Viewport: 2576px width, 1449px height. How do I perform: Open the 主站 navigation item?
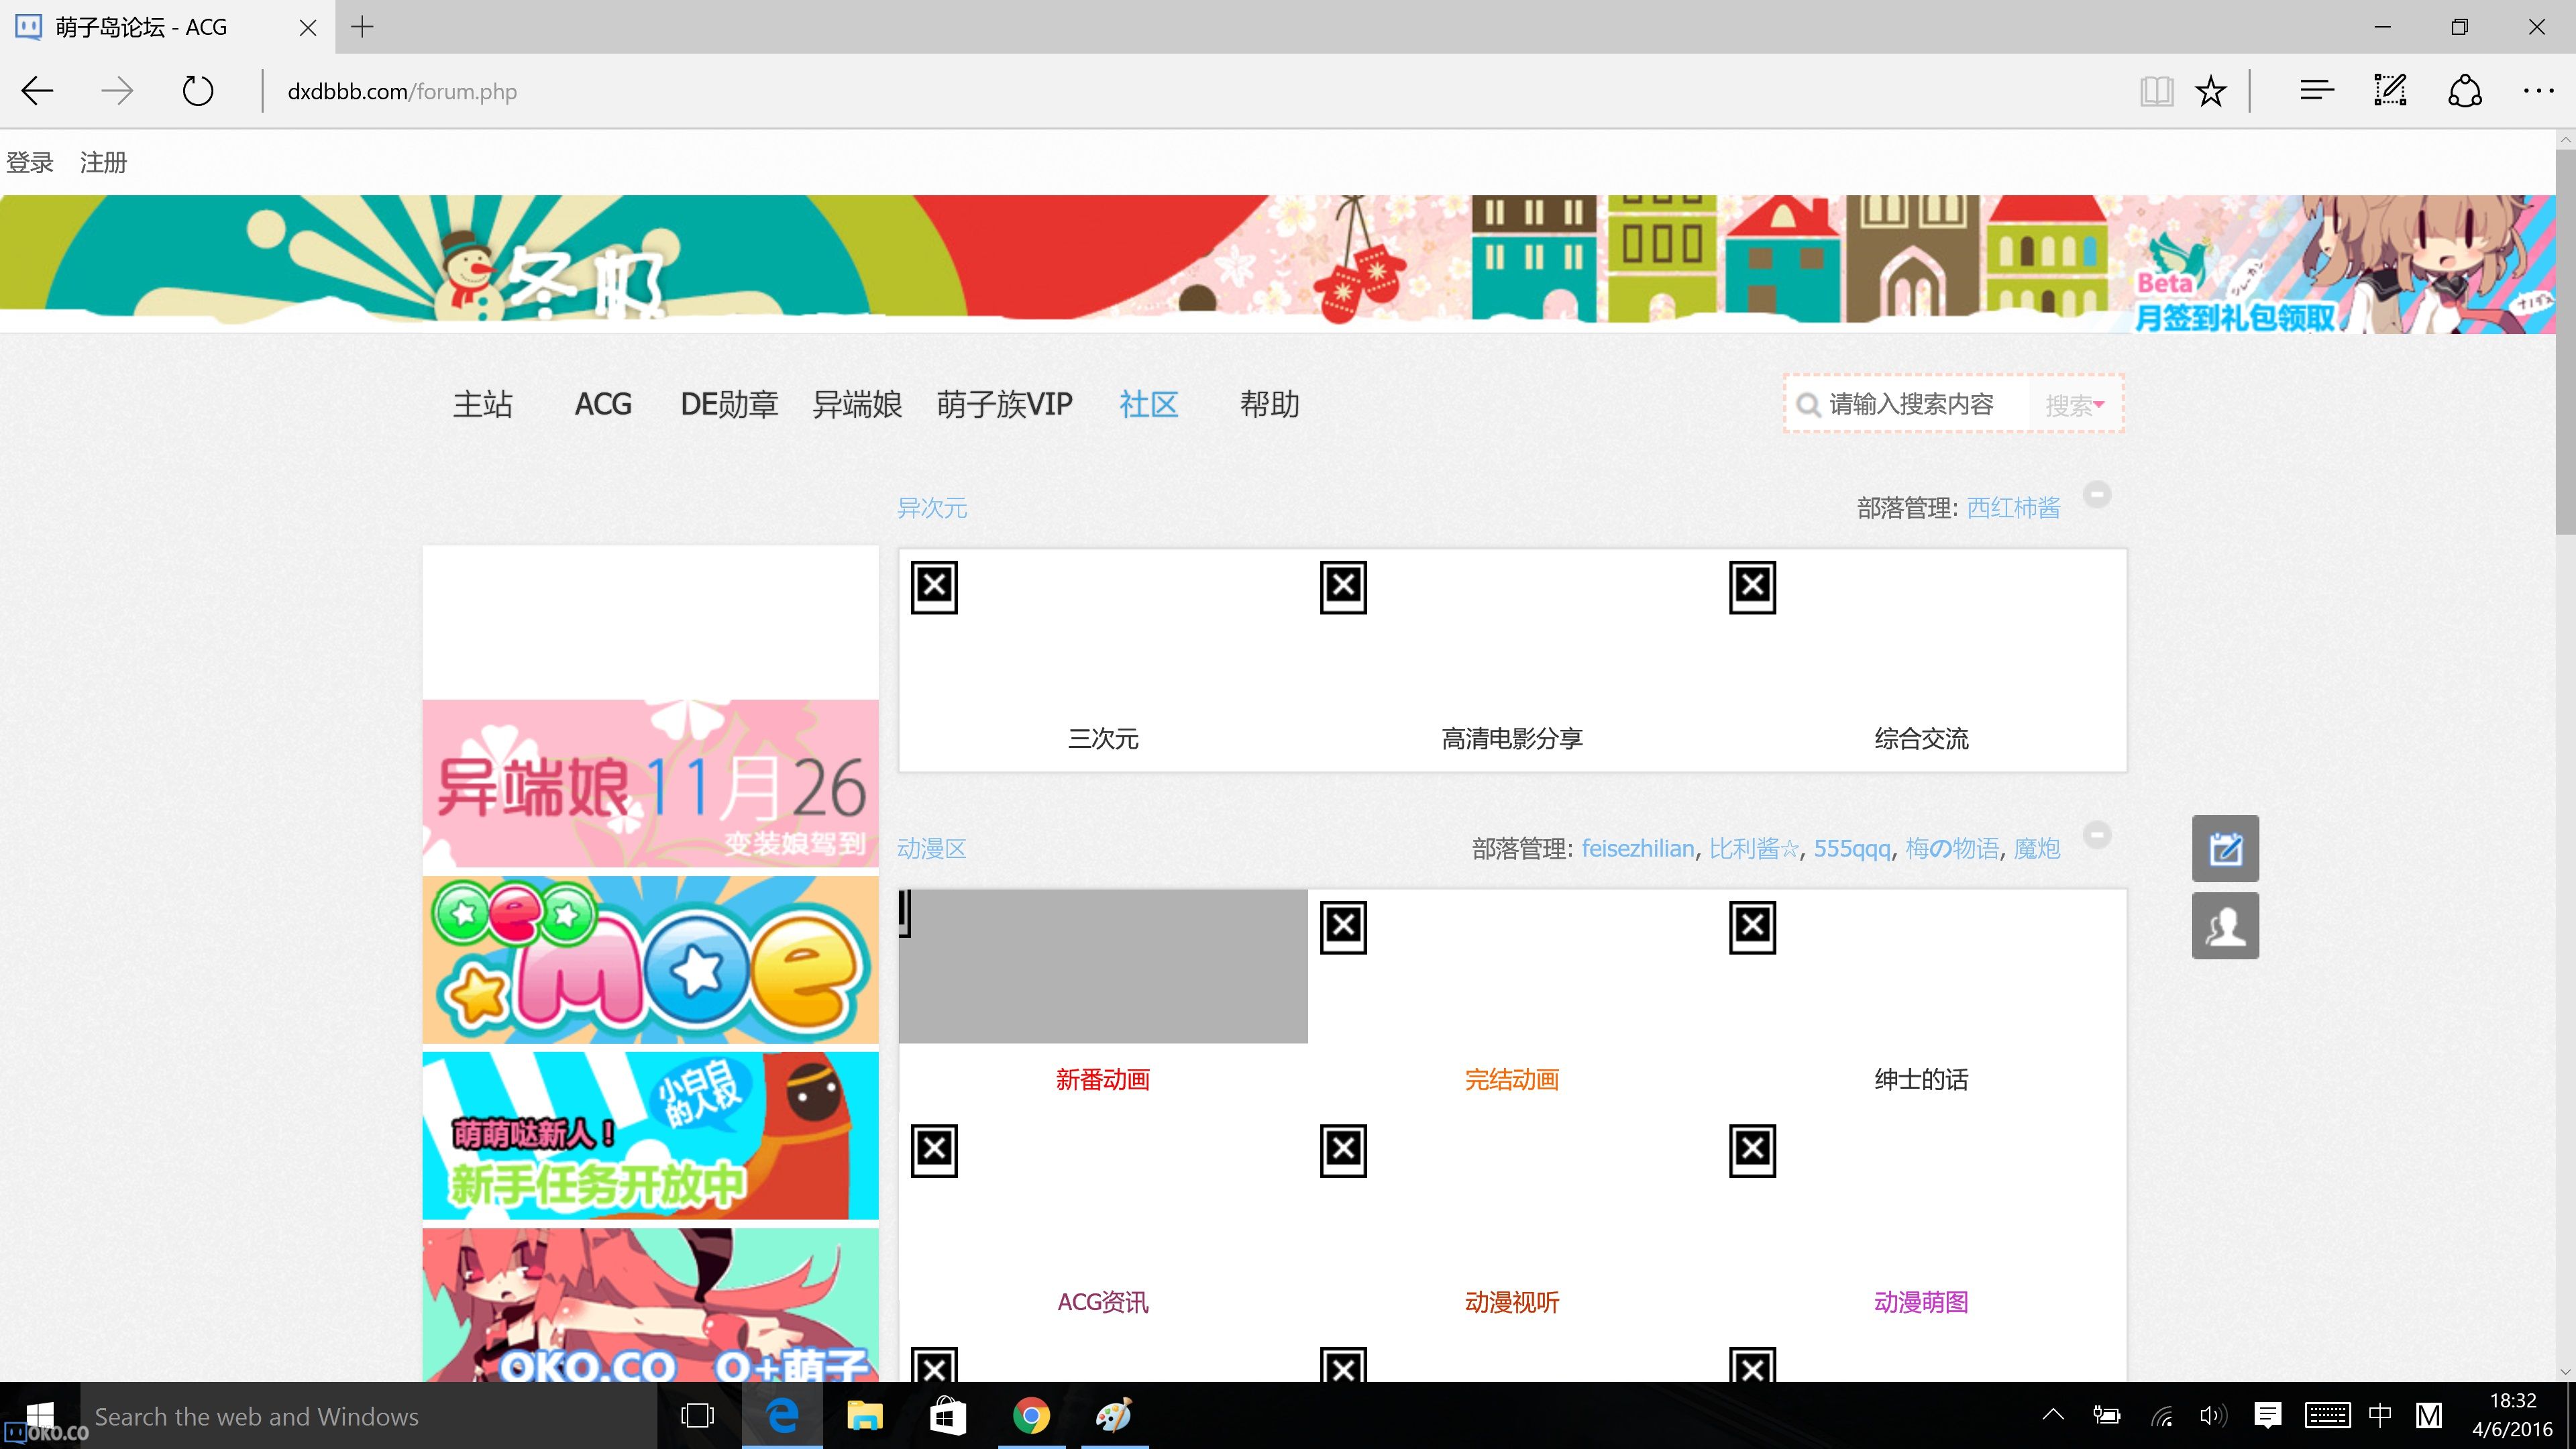[x=483, y=404]
